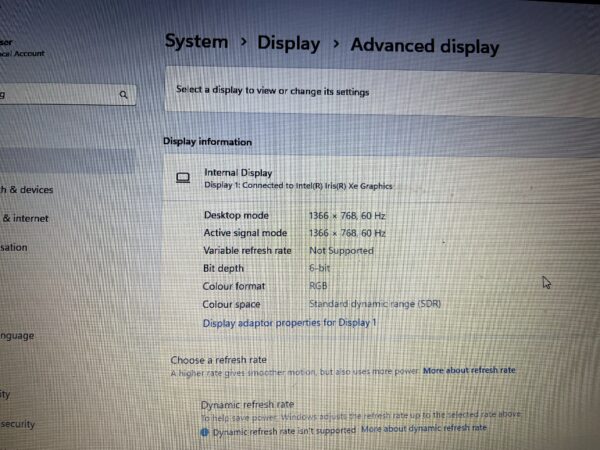600x450 pixels.
Task: Click the 'Display information' heading
Action: pyautogui.click(x=207, y=142)
